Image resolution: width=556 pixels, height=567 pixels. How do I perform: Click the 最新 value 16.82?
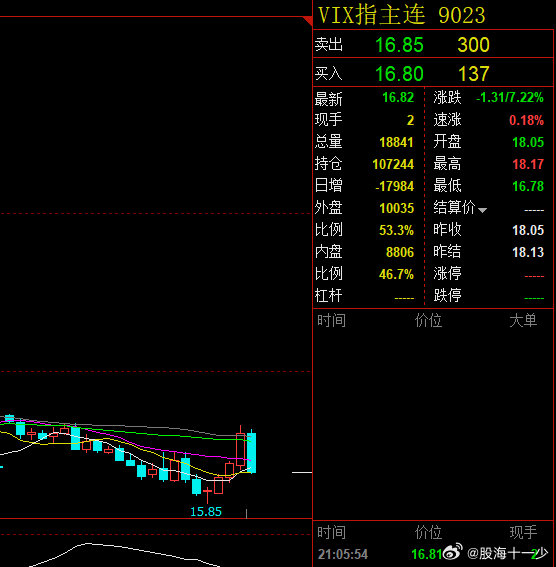pyautogui.click(x=398, y=97)
